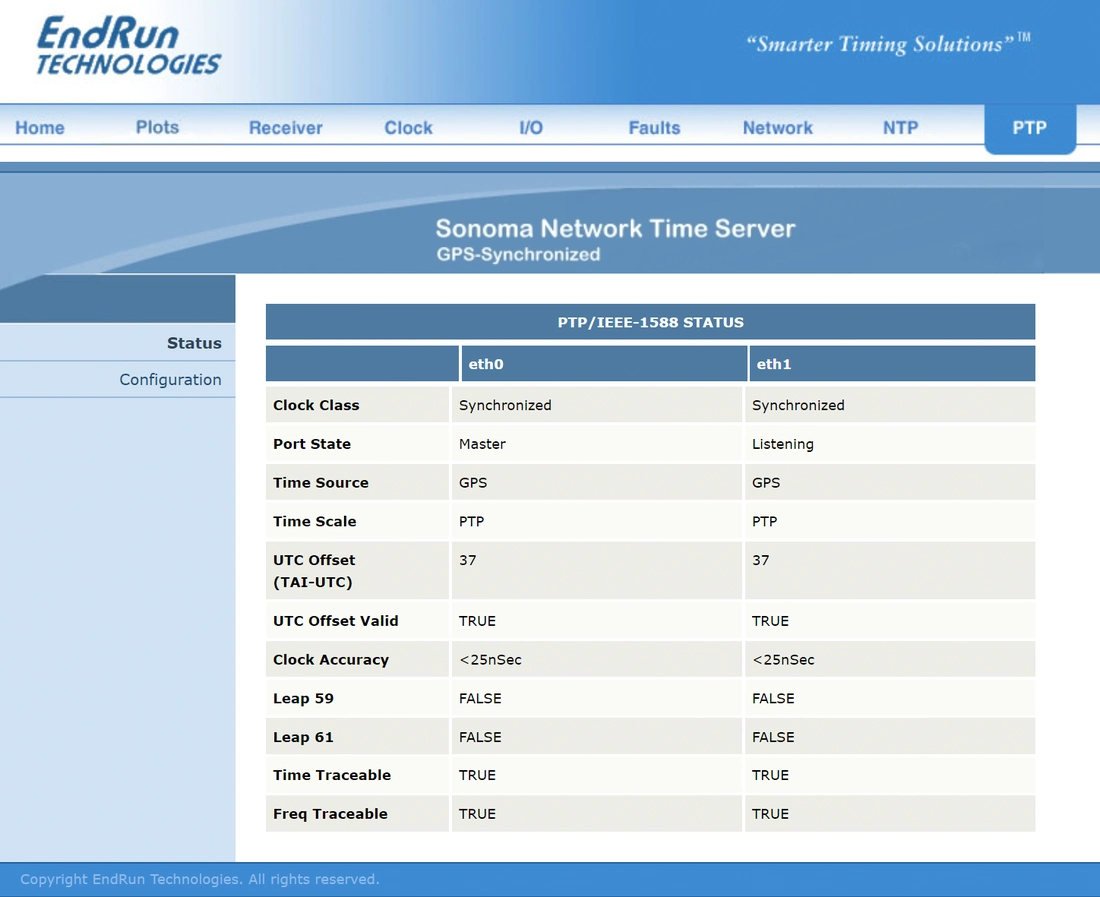Viewport: 1100px width, 897px height.
Task: Click the Smarter Timing Solutions slogan
Action: click(x=887, y=43)
